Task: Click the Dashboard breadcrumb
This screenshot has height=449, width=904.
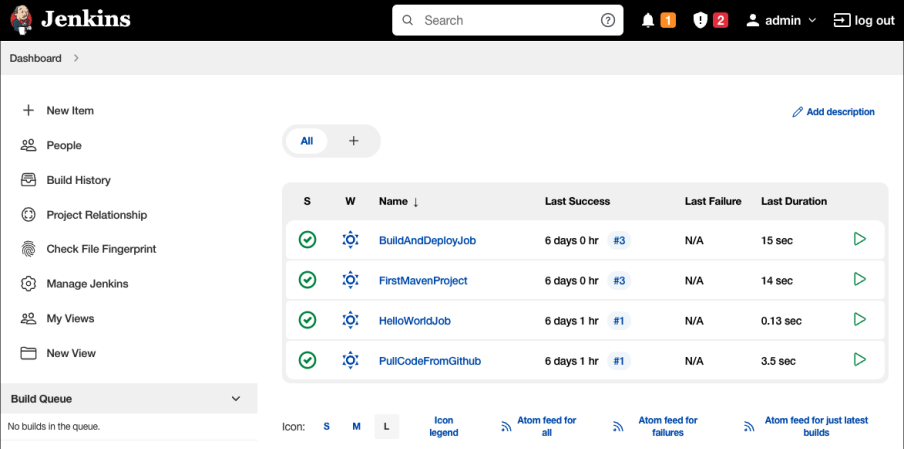Action: click(35, 58)
